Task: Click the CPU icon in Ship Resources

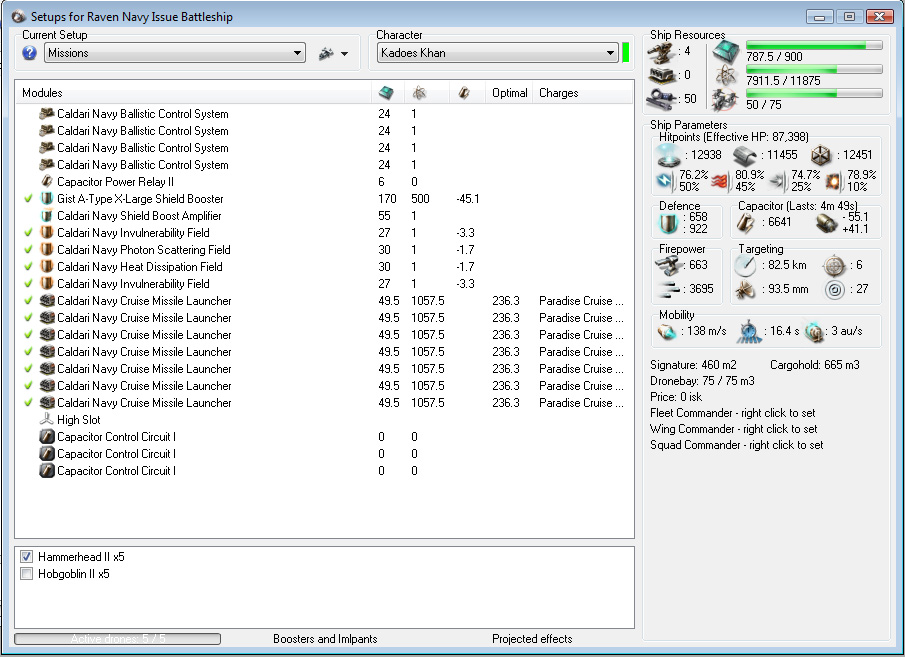Action: click(x=726, y=51)
